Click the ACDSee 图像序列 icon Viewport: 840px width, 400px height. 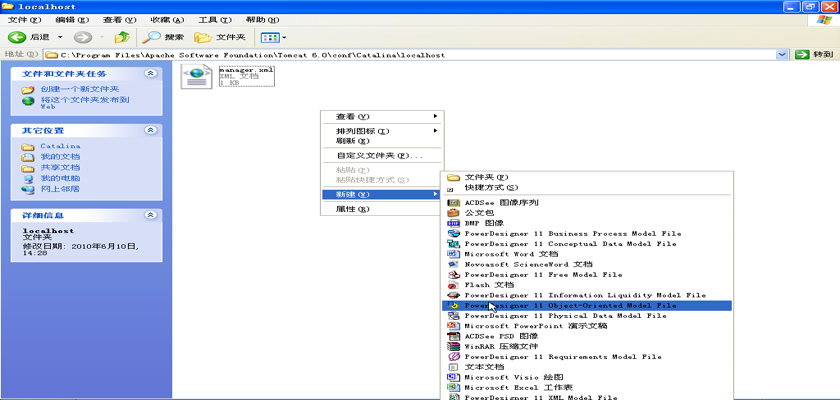coord(454,202)
